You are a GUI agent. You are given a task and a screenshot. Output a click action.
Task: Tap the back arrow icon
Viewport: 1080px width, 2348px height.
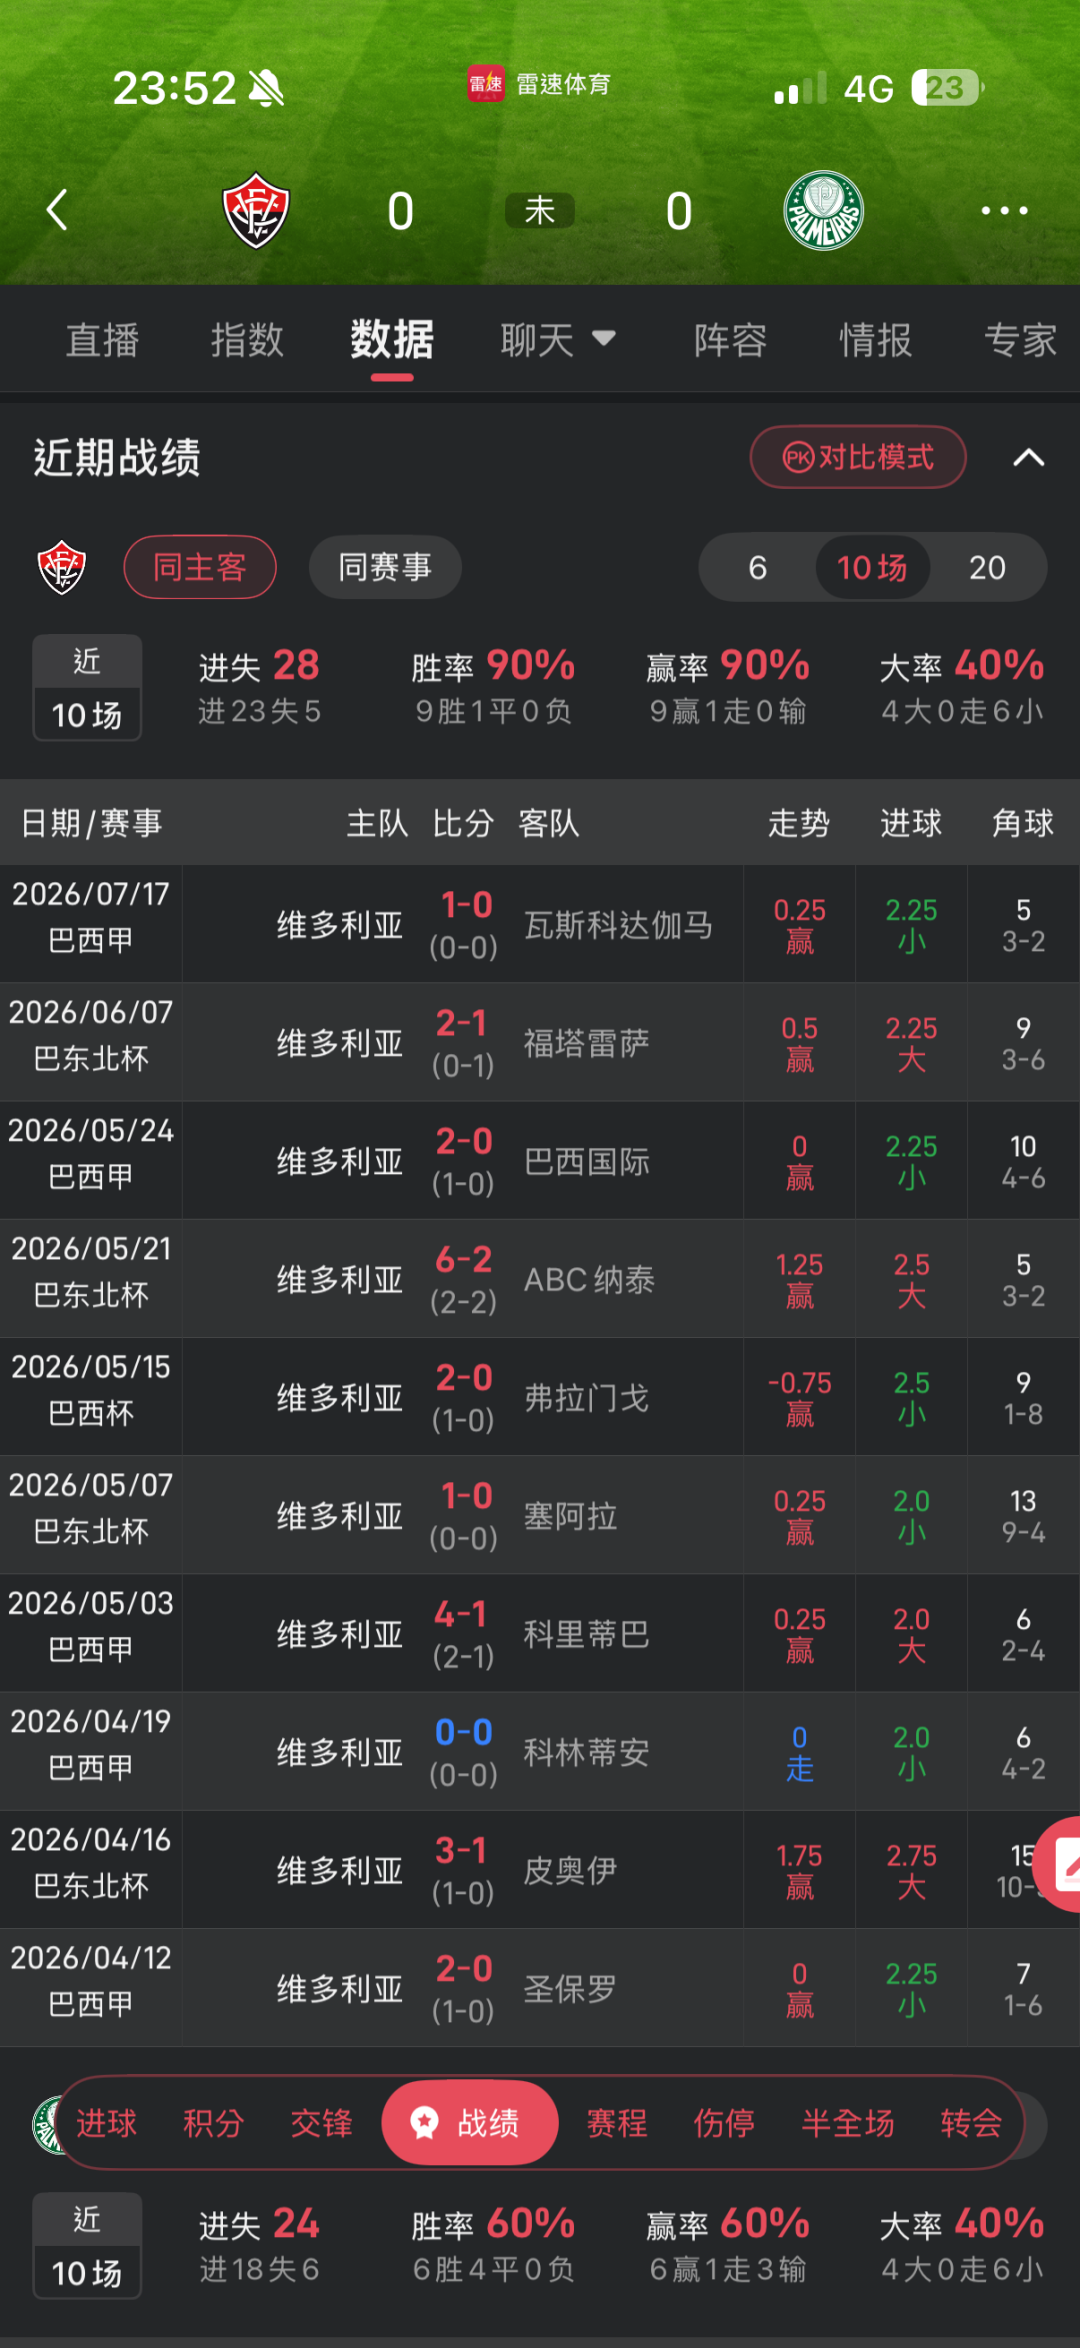57,210
